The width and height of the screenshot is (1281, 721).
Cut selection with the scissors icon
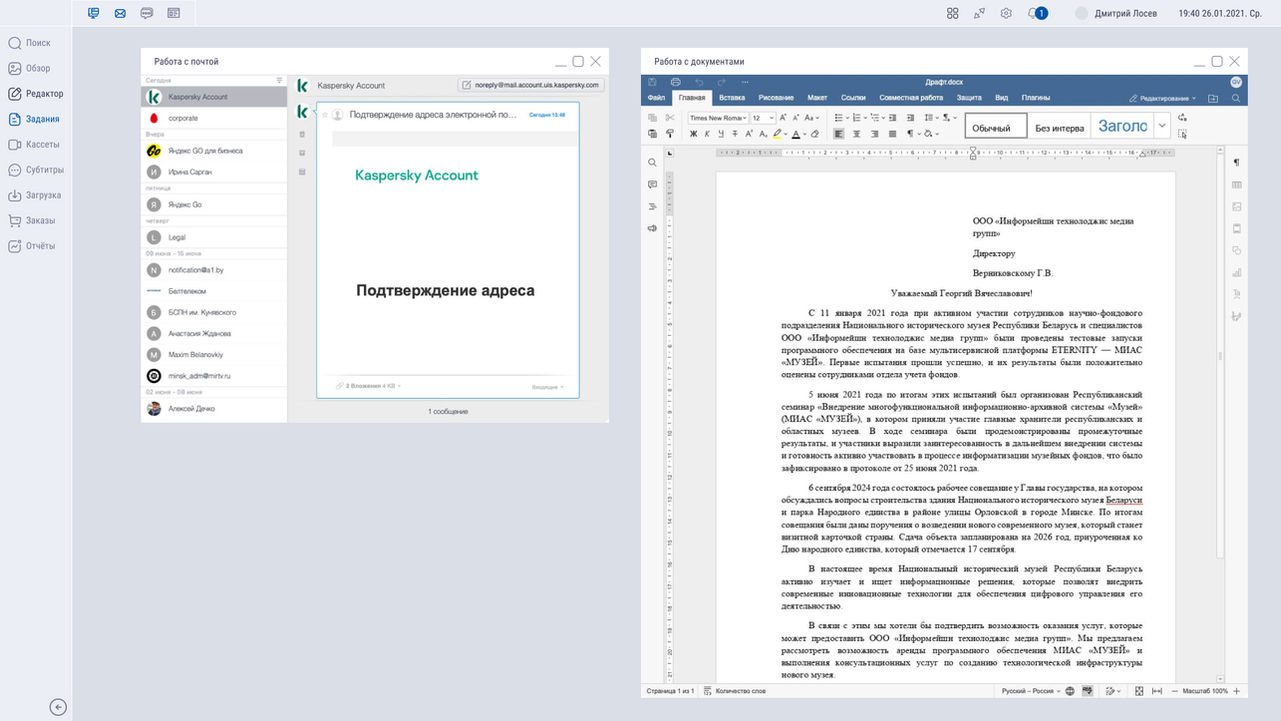(669, 118)
